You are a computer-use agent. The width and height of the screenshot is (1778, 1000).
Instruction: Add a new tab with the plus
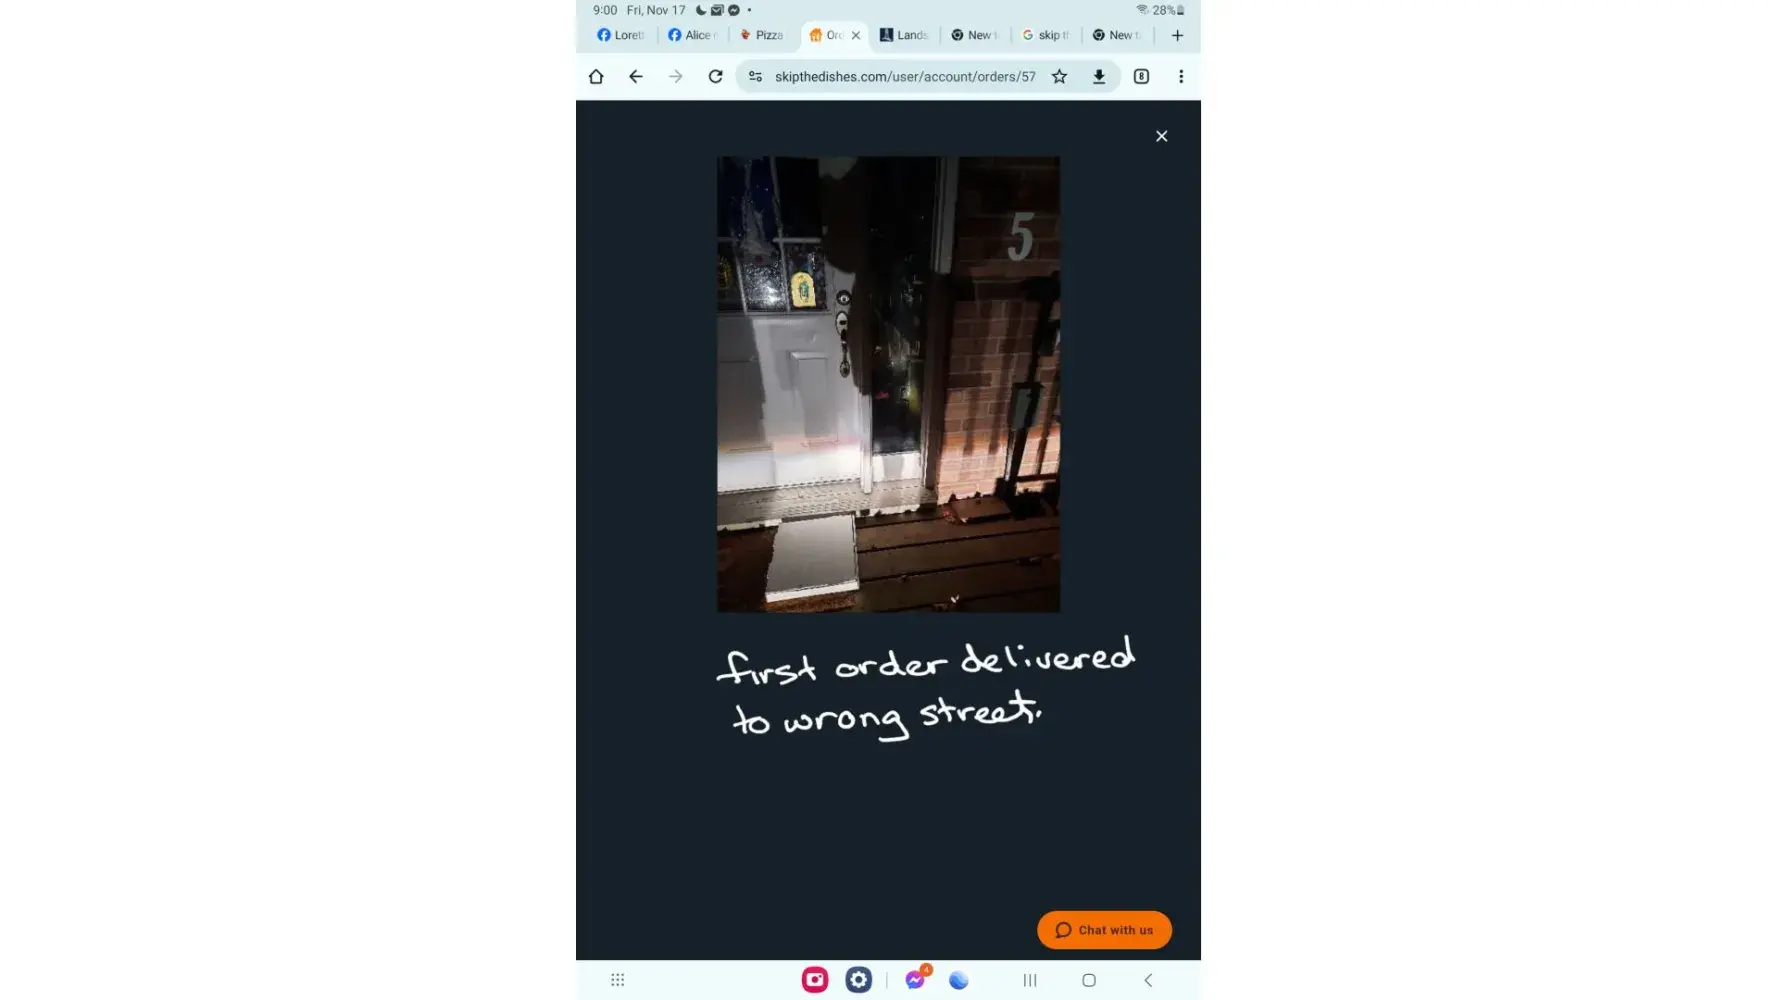[1177, 36]
